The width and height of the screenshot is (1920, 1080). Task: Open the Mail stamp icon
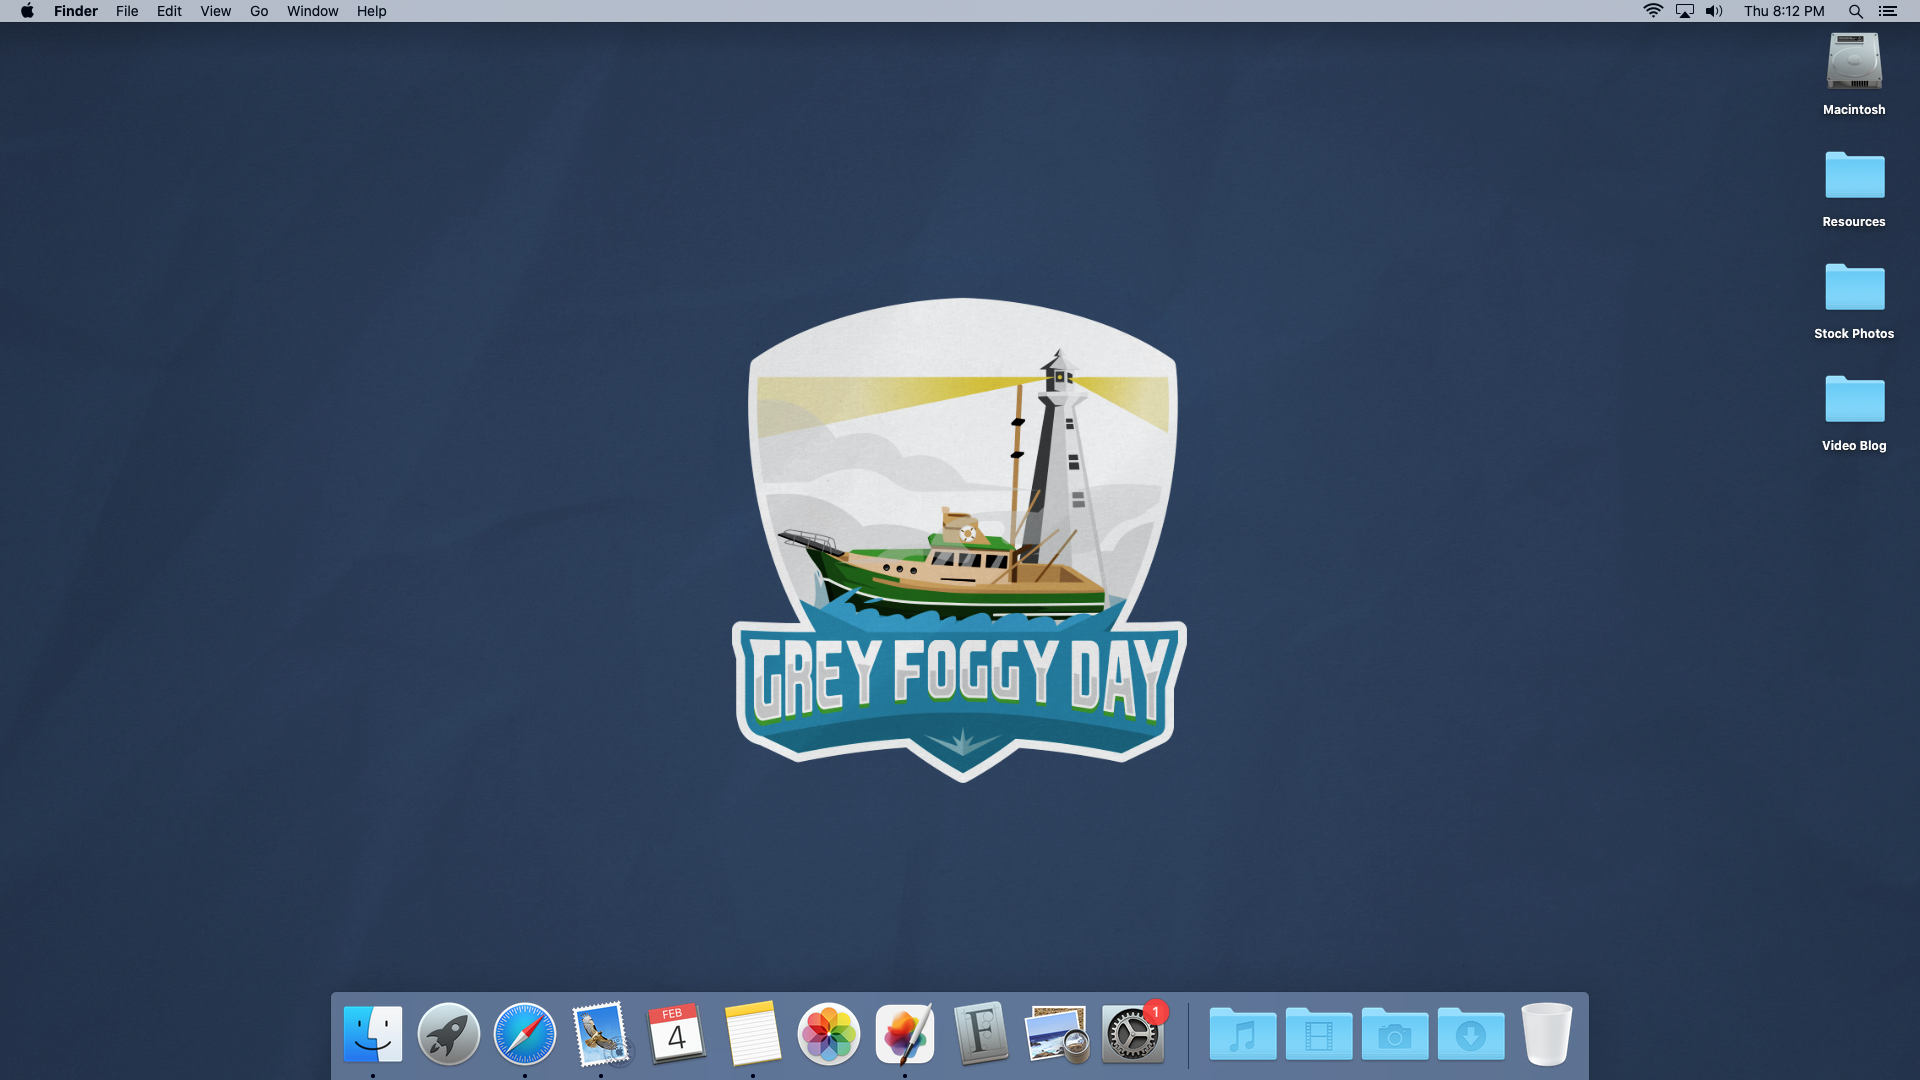(600, 1033)
